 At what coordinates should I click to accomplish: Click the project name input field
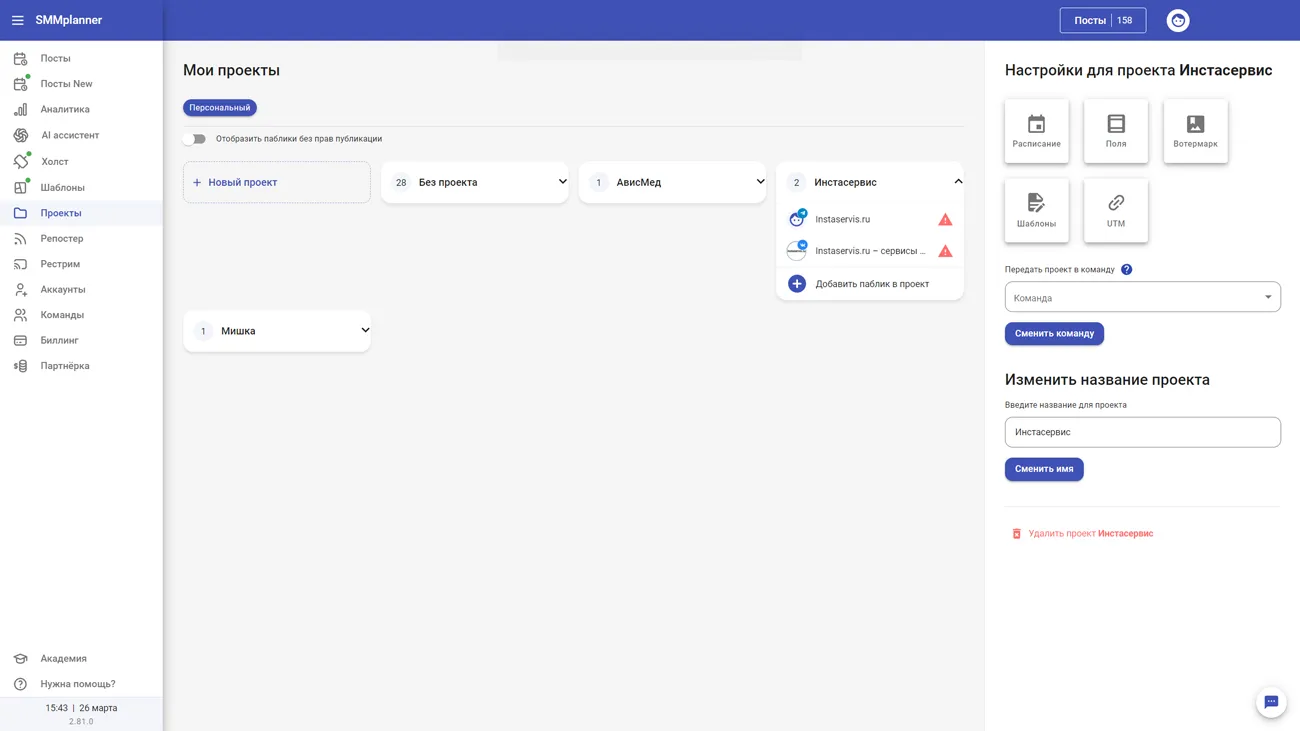1142,432
